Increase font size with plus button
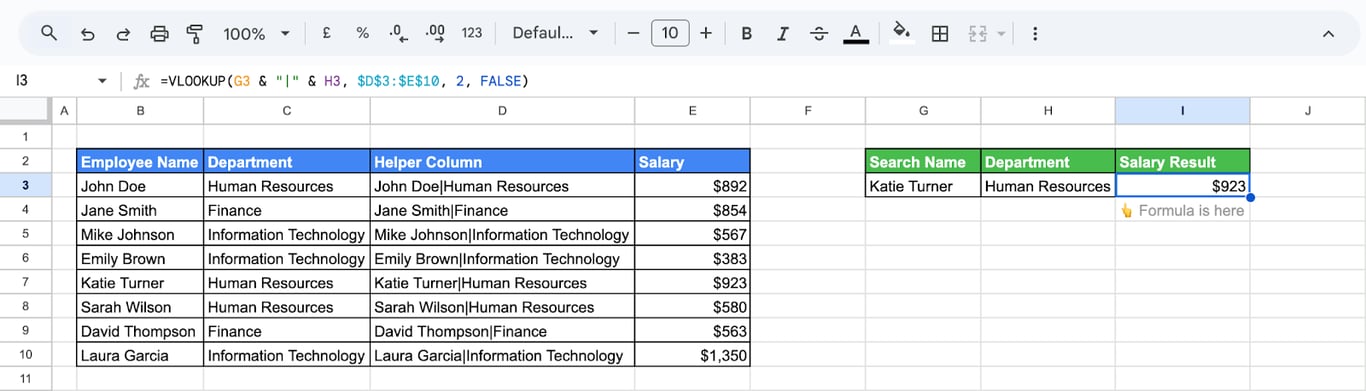1366x391 pixels. [x=706, y=33]
